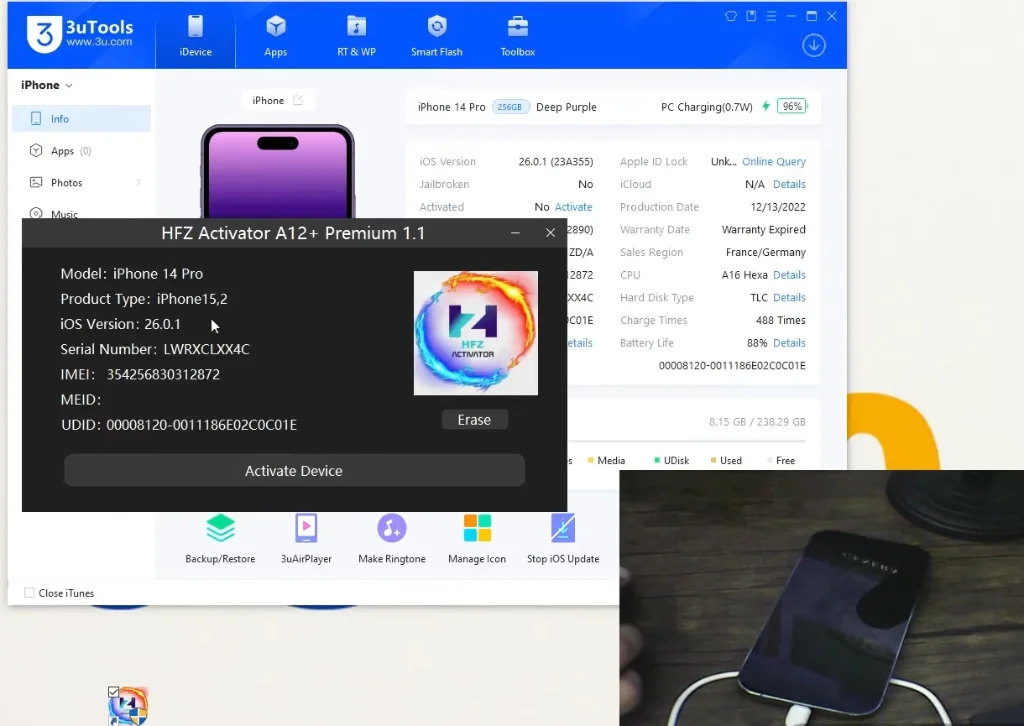Image resolution: width=1024 pixels, height=726 pixels.
Task: Click the Model iPhone 14 Pro text in HFZ Activator
Action: [x=131, y=274]
